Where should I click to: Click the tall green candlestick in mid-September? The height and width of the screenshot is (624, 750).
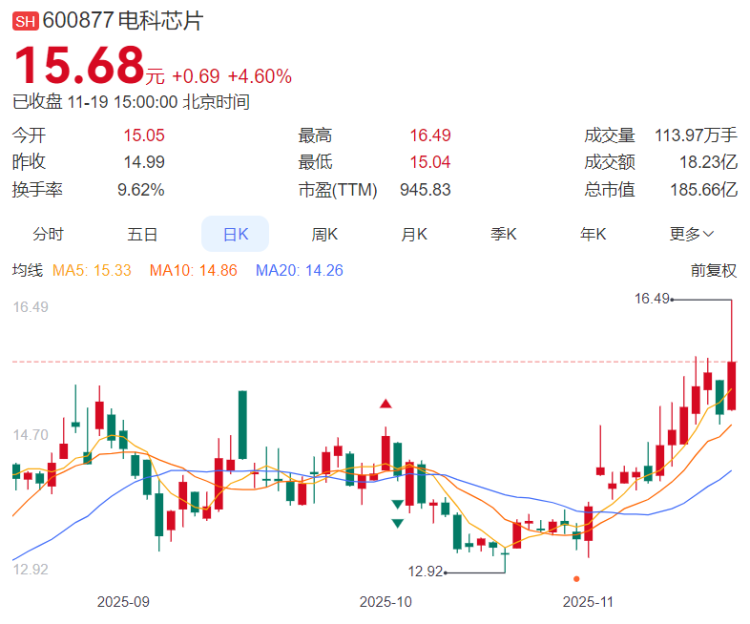pyautogui.click(x=243, y=425)
